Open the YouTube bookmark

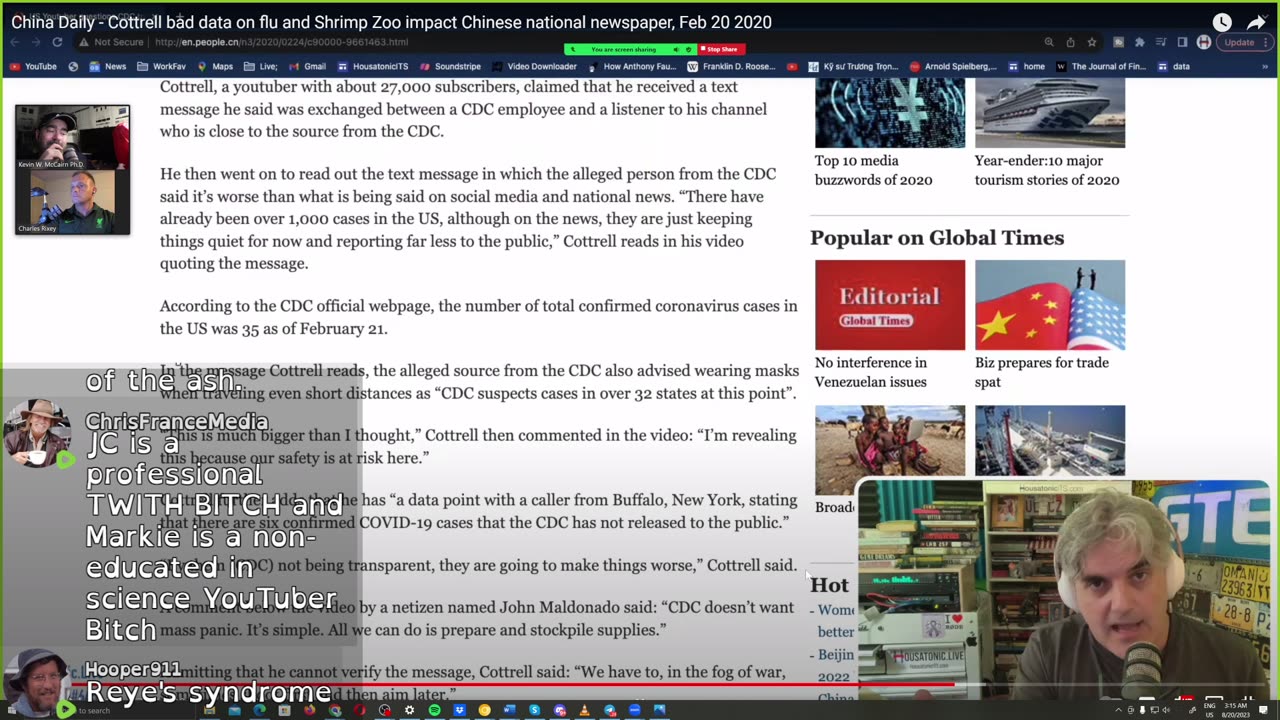pyautogui.click(x=33, y=67)
